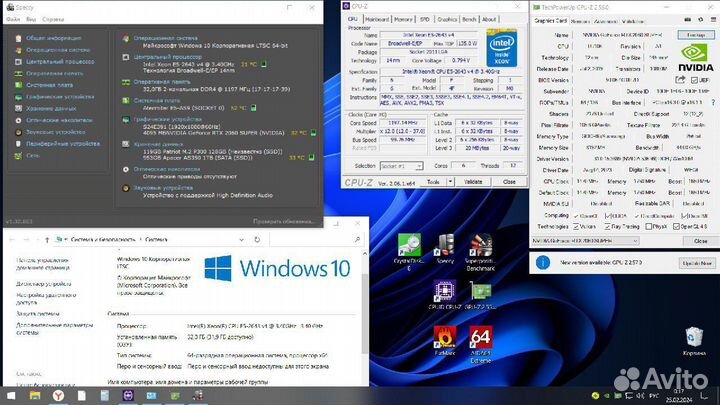
Task: Open the Sensors tab in GPU-Z
Action: click(x=580, y=21)
